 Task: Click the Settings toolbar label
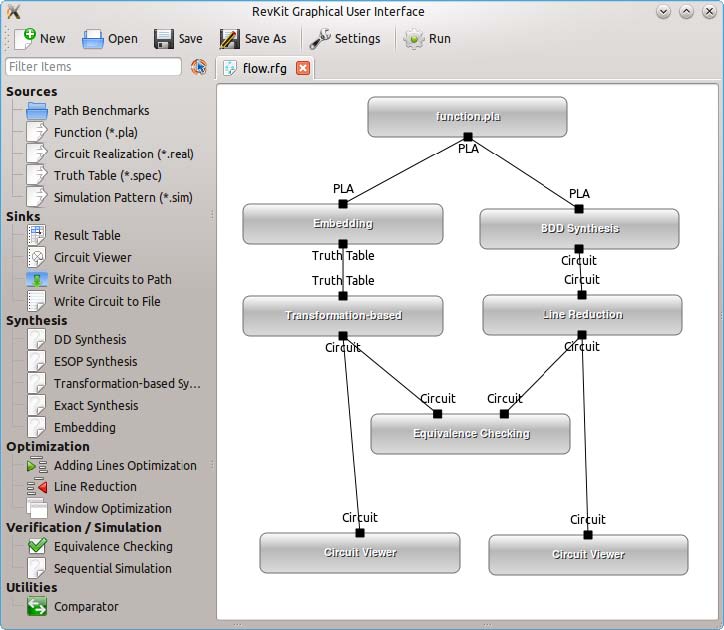[x=357, y=39]
